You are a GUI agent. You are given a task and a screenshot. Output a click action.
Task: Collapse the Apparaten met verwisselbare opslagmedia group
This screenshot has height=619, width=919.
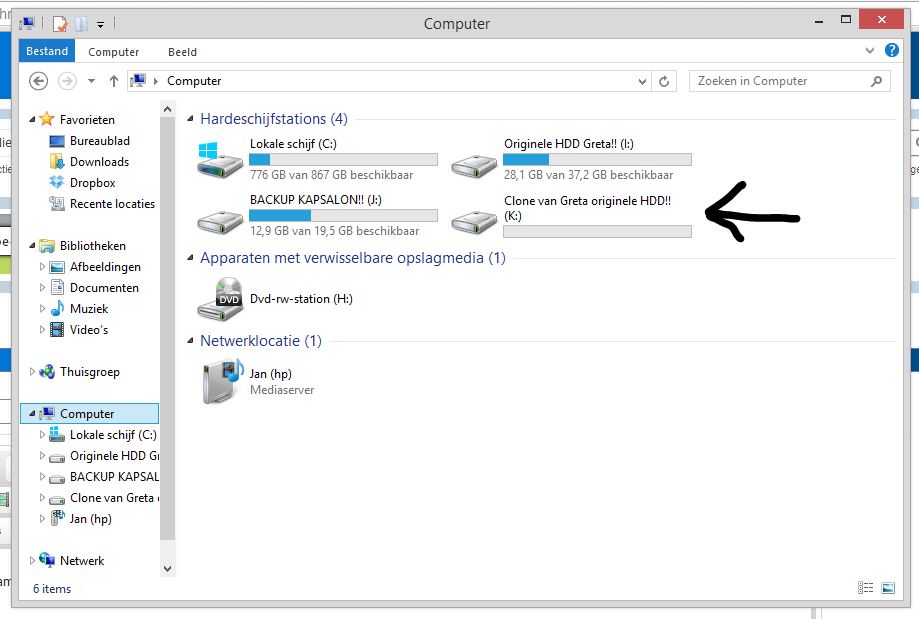click(190, 258)
